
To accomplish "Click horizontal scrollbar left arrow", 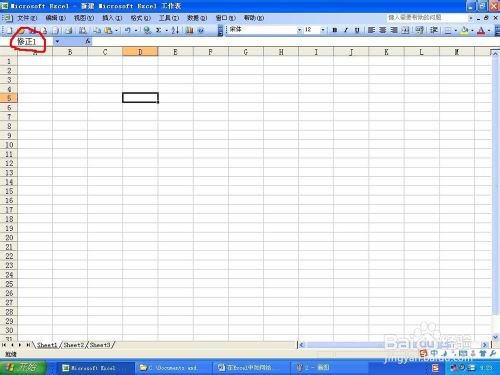I will pos(301,345).
